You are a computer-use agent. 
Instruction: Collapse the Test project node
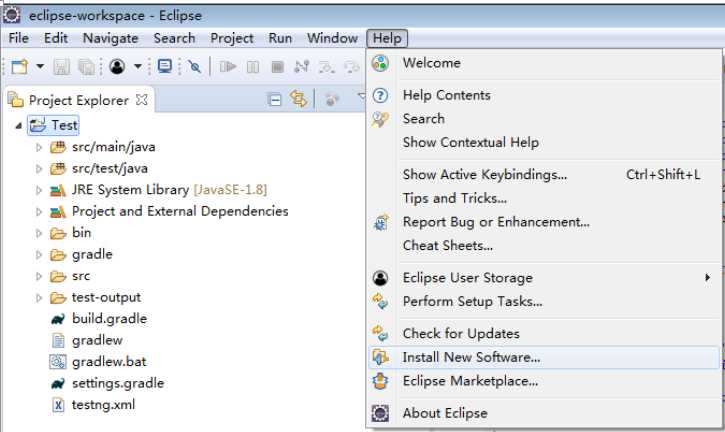(x=18, y=125)
